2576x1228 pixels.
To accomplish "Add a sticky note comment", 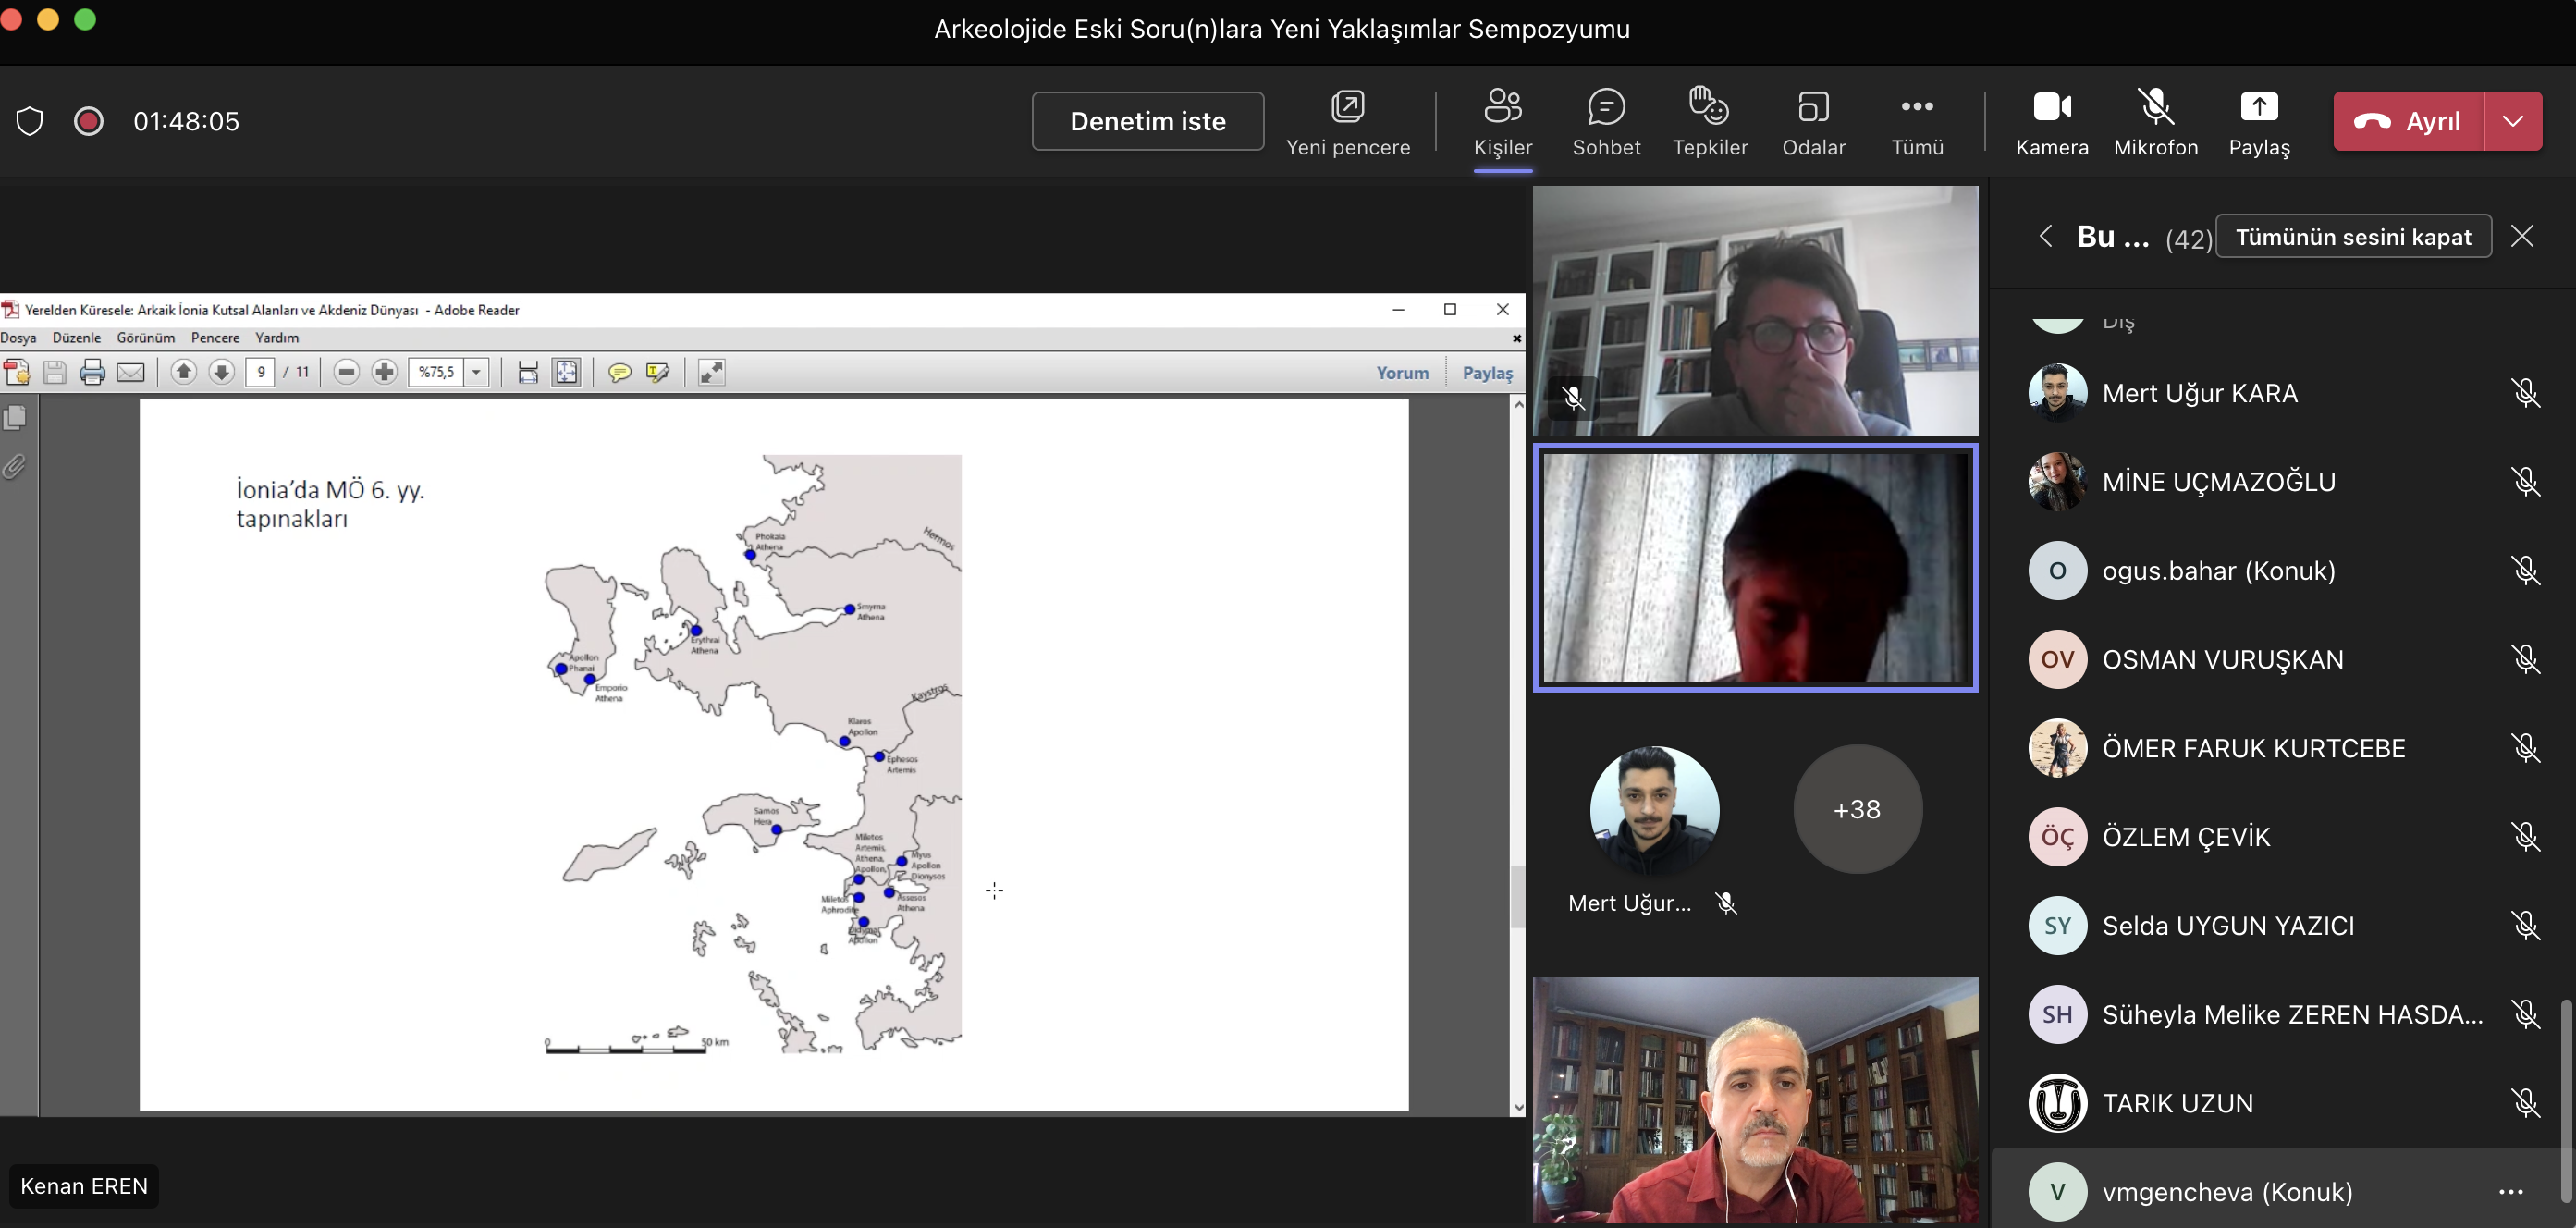I will pyautogui.click(x=620, y=372).
